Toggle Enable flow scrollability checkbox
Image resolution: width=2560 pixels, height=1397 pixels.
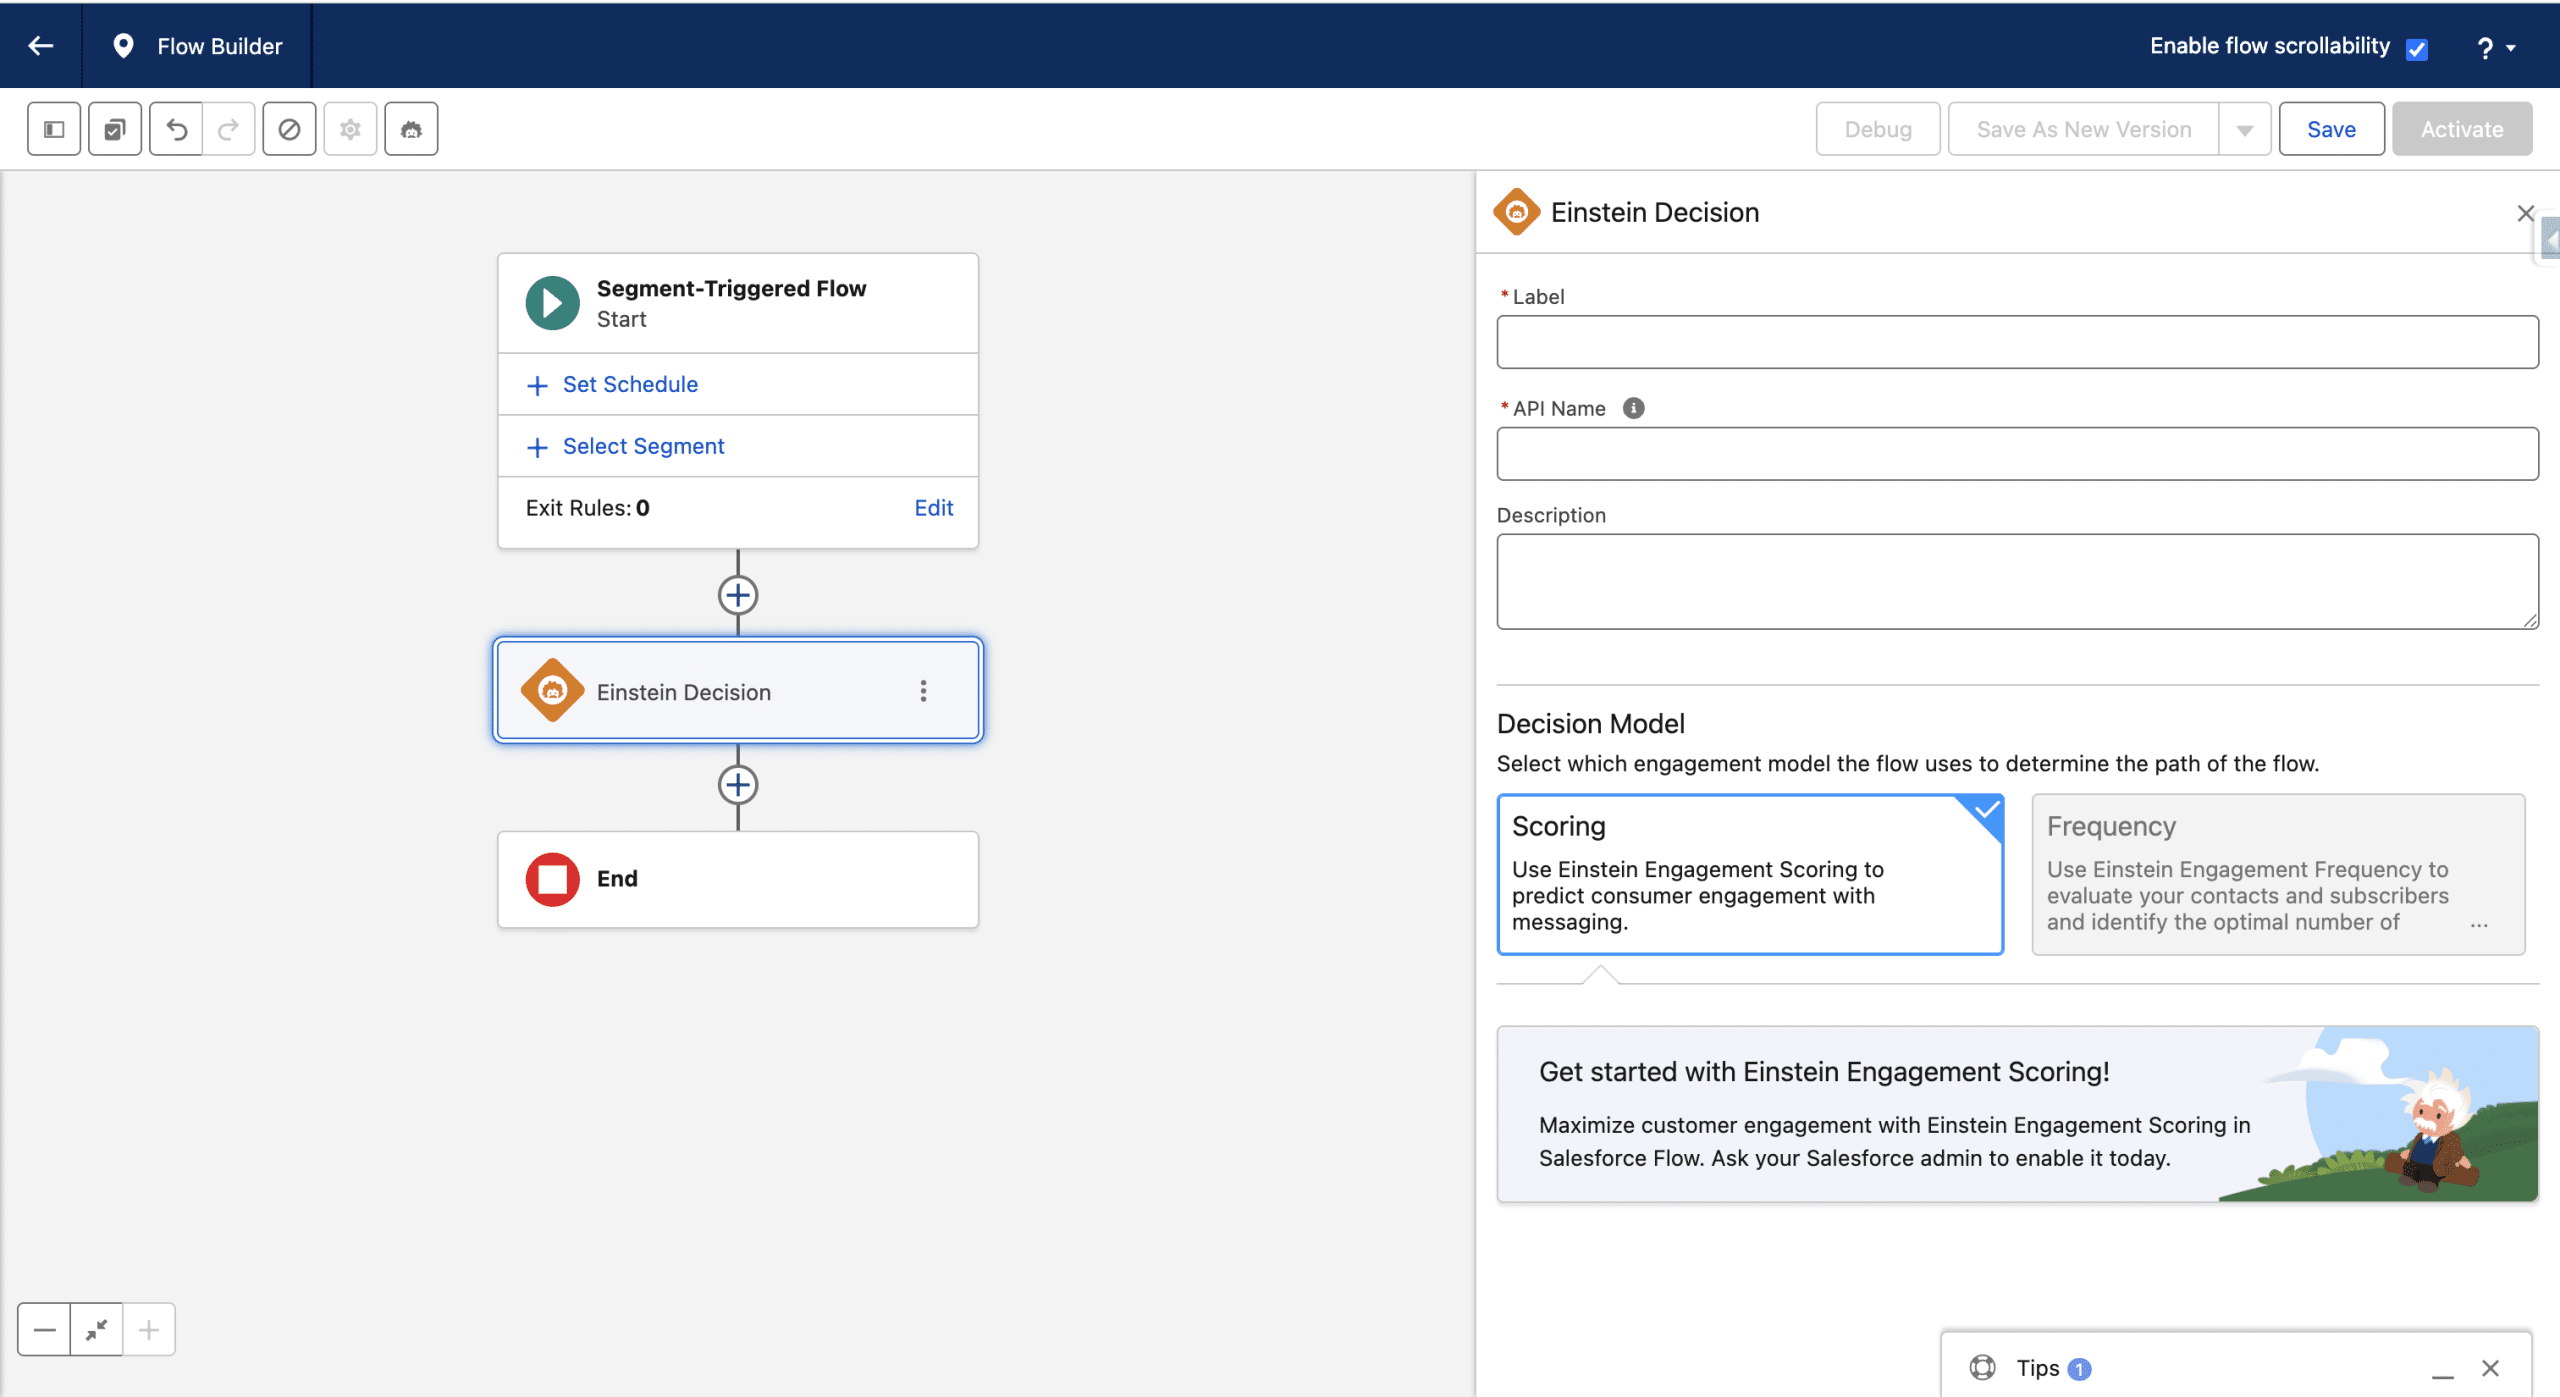coord(2417,49)
